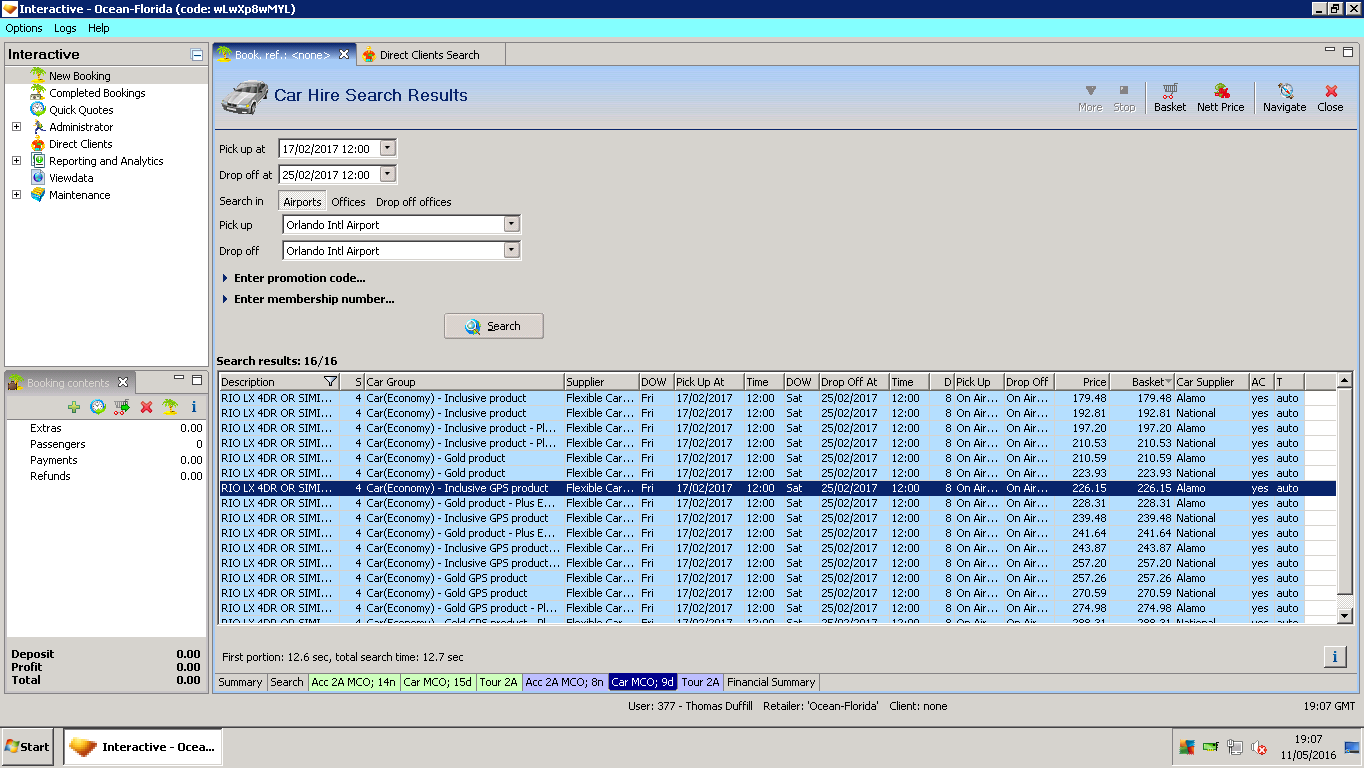
Task: Click the filter icon in Description column header
Action: pyautogui.click(x=331, y=382)
